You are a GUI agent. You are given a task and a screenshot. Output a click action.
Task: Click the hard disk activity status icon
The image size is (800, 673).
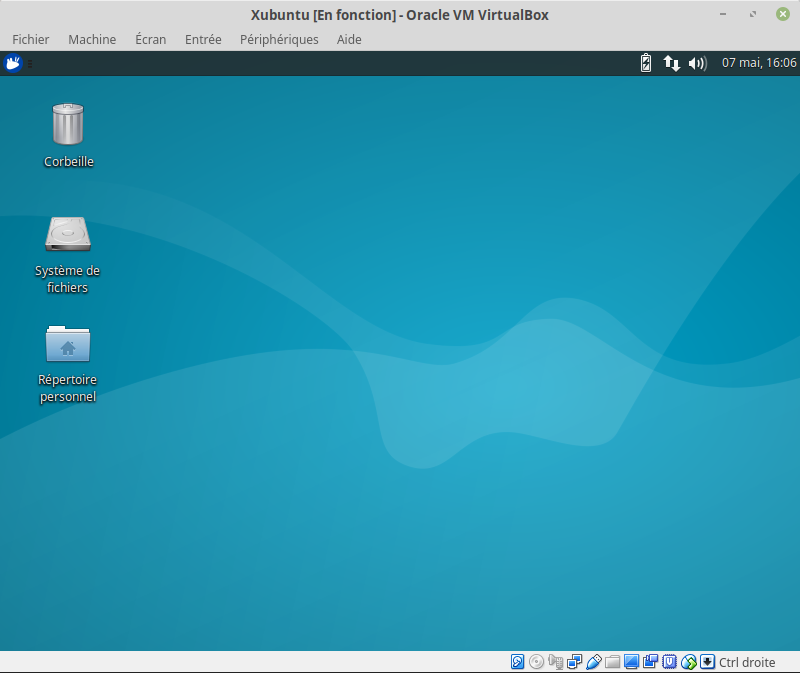[x=518, y=662]
